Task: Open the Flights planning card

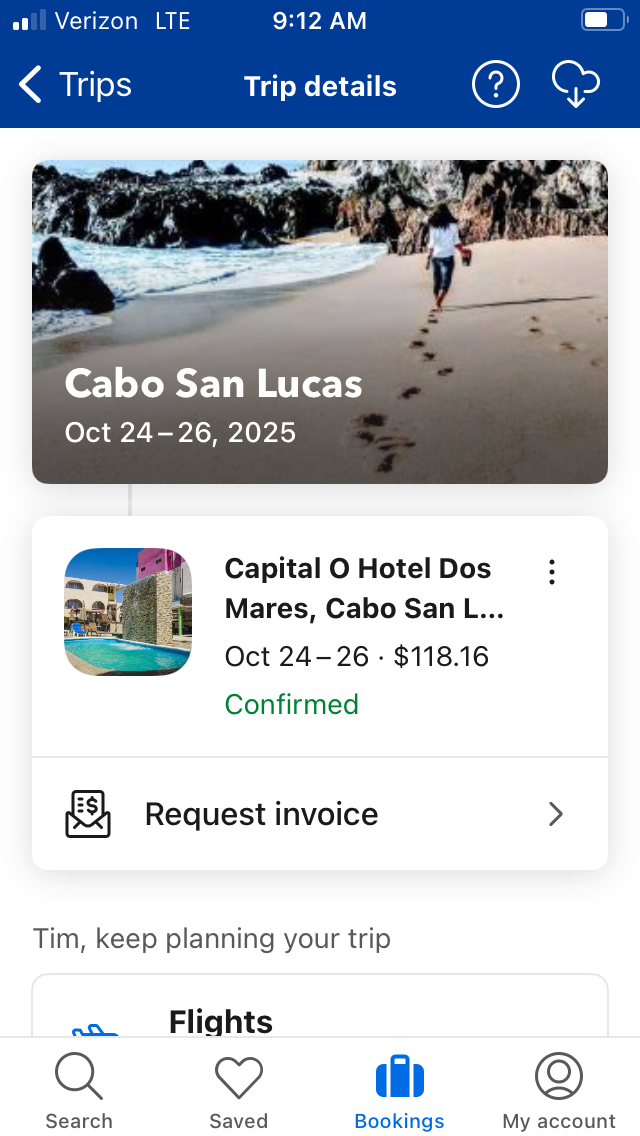Action: click(320, 1008)
